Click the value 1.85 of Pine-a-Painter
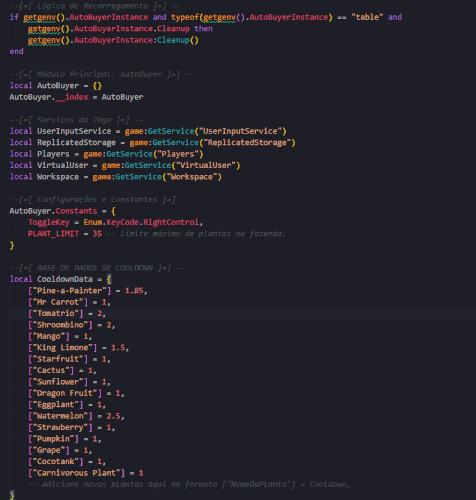The height and width of the screenshot is (500, 476). pyautogui.click(x=134, y=291)
